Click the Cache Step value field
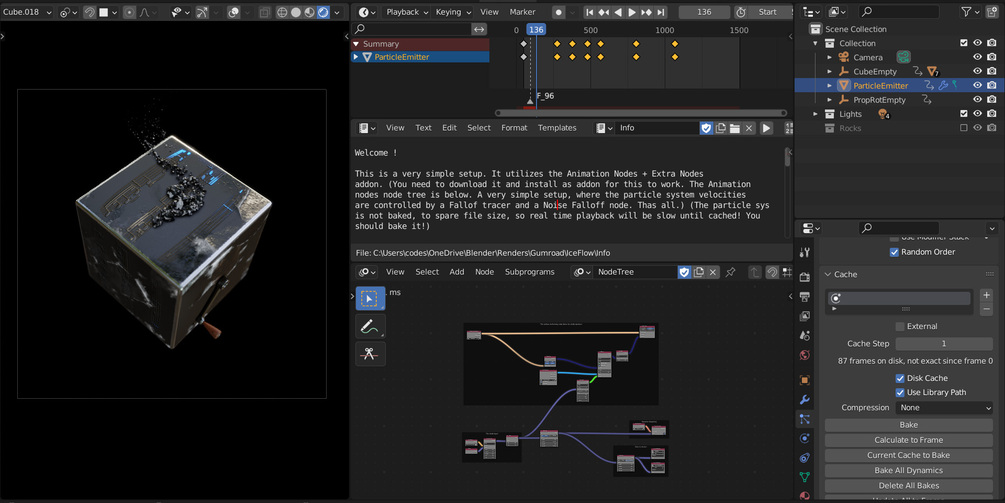The width and height of the screenshot is (1005, 503). point(944,343)
